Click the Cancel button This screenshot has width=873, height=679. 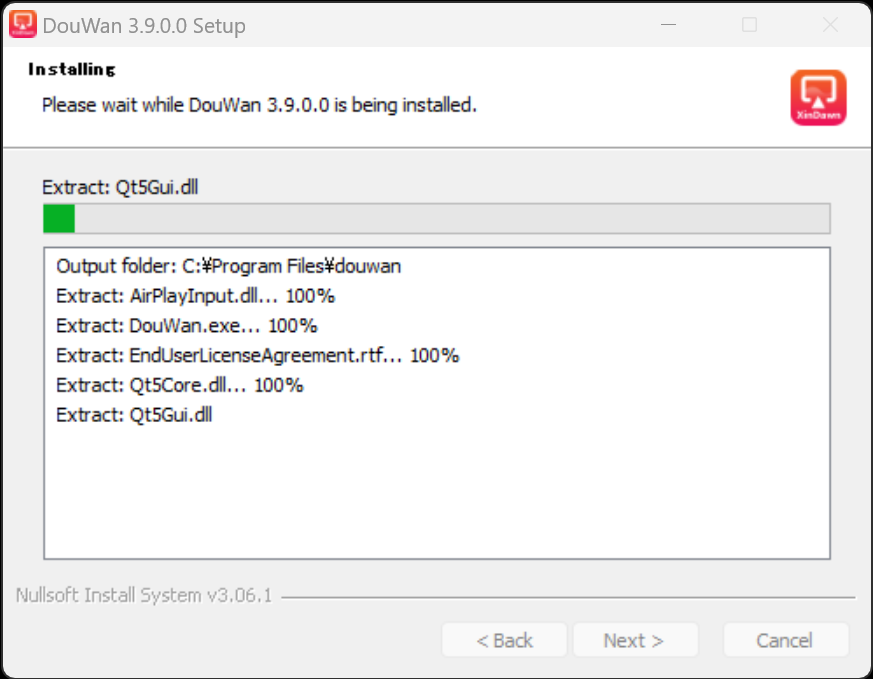[785, 640]
